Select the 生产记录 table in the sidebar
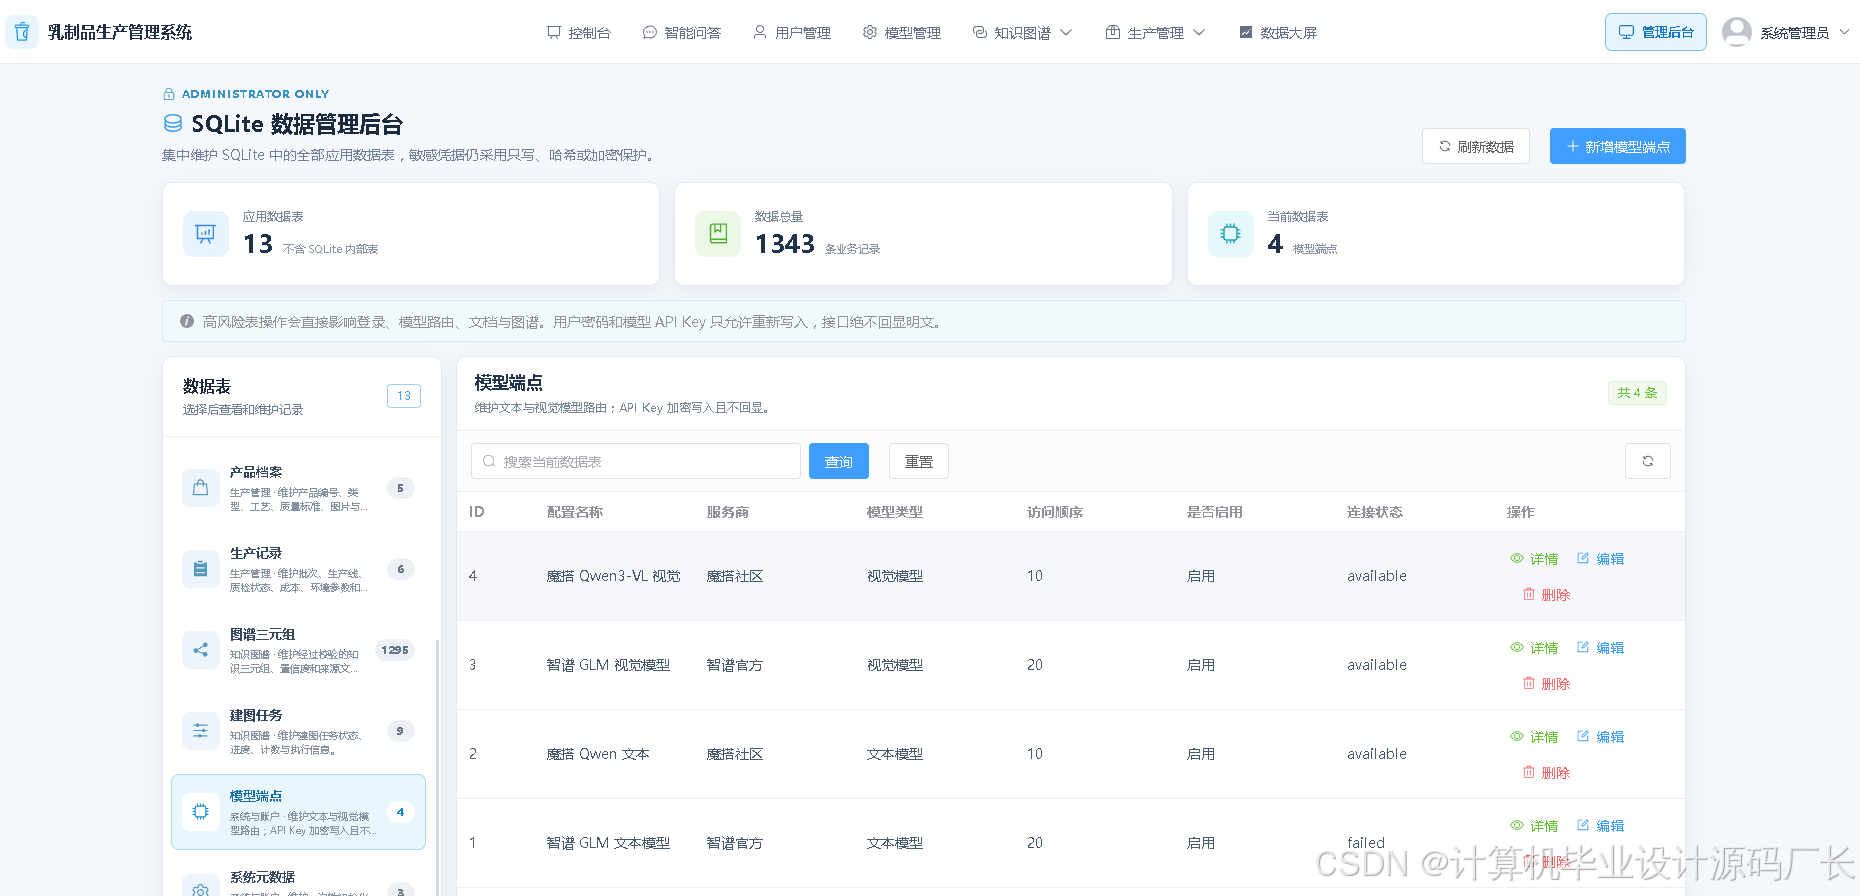Viewport: 1860px width, 896px height. point(298,569)
